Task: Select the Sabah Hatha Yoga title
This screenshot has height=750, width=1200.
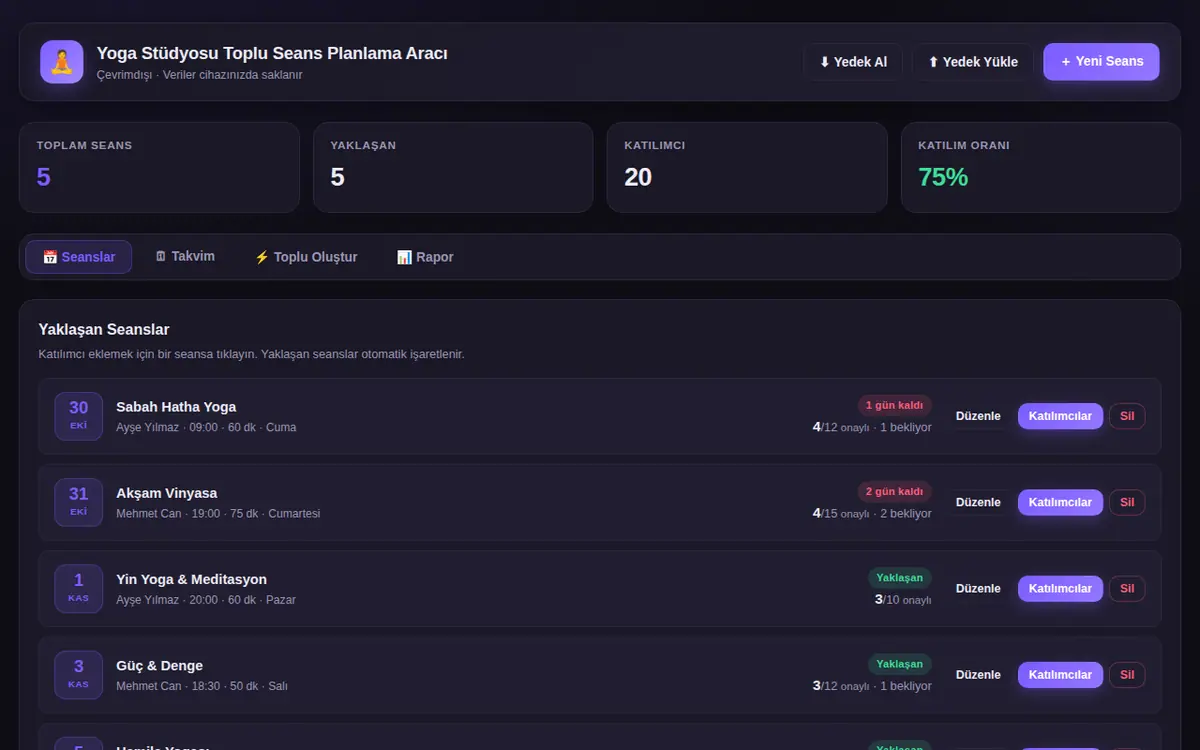Action: 176,407
